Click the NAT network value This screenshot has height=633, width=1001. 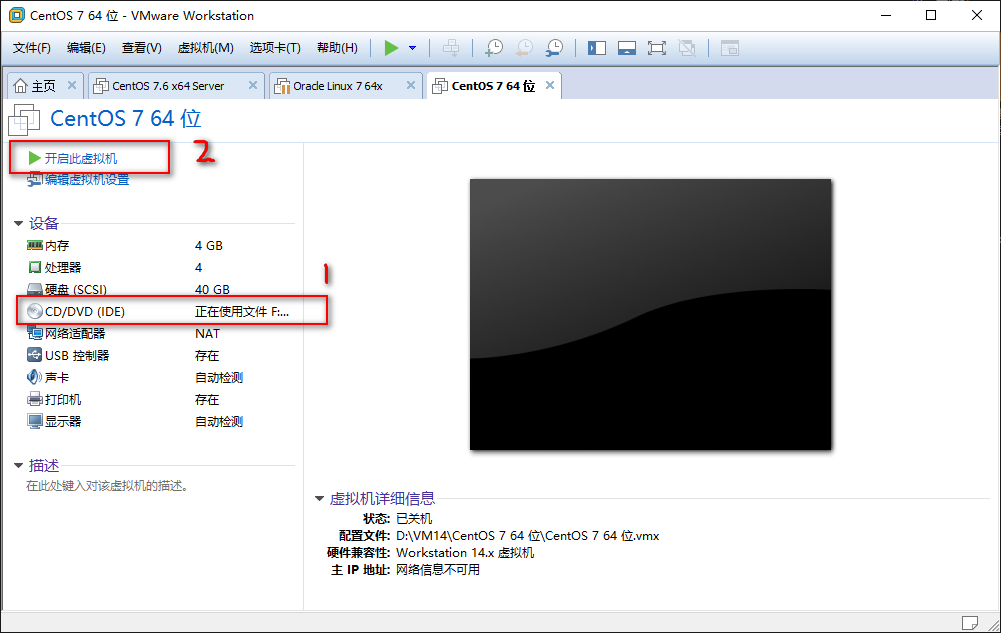[207, 333]
